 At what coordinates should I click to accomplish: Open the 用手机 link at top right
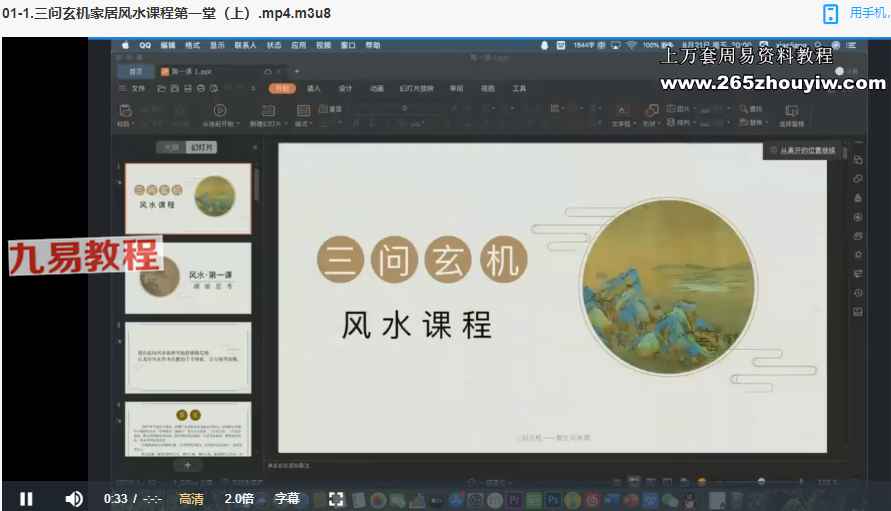tap(869, 13)
